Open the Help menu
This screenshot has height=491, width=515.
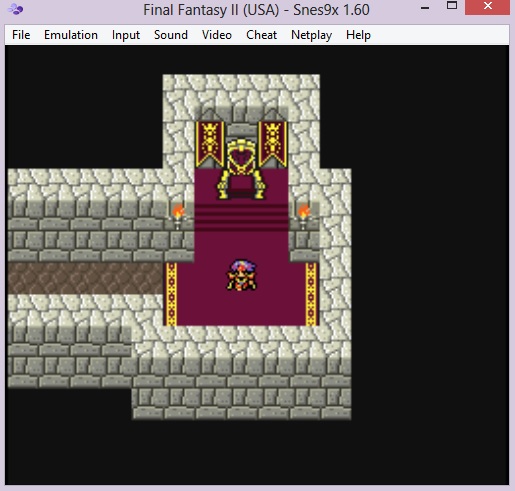(358, 35)
